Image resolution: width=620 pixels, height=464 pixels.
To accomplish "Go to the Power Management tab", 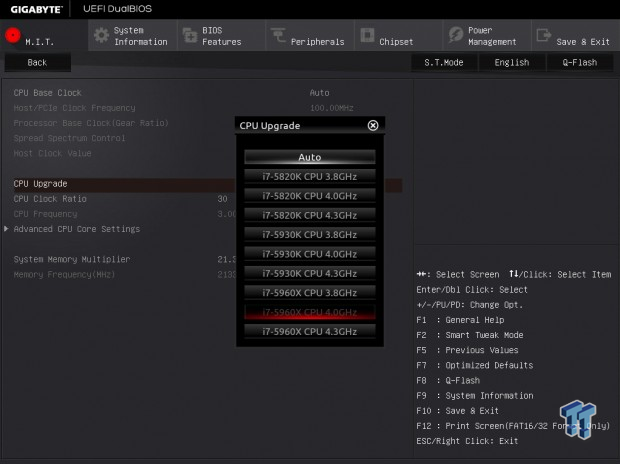I will pyautogui.click(x=487, y=36).
